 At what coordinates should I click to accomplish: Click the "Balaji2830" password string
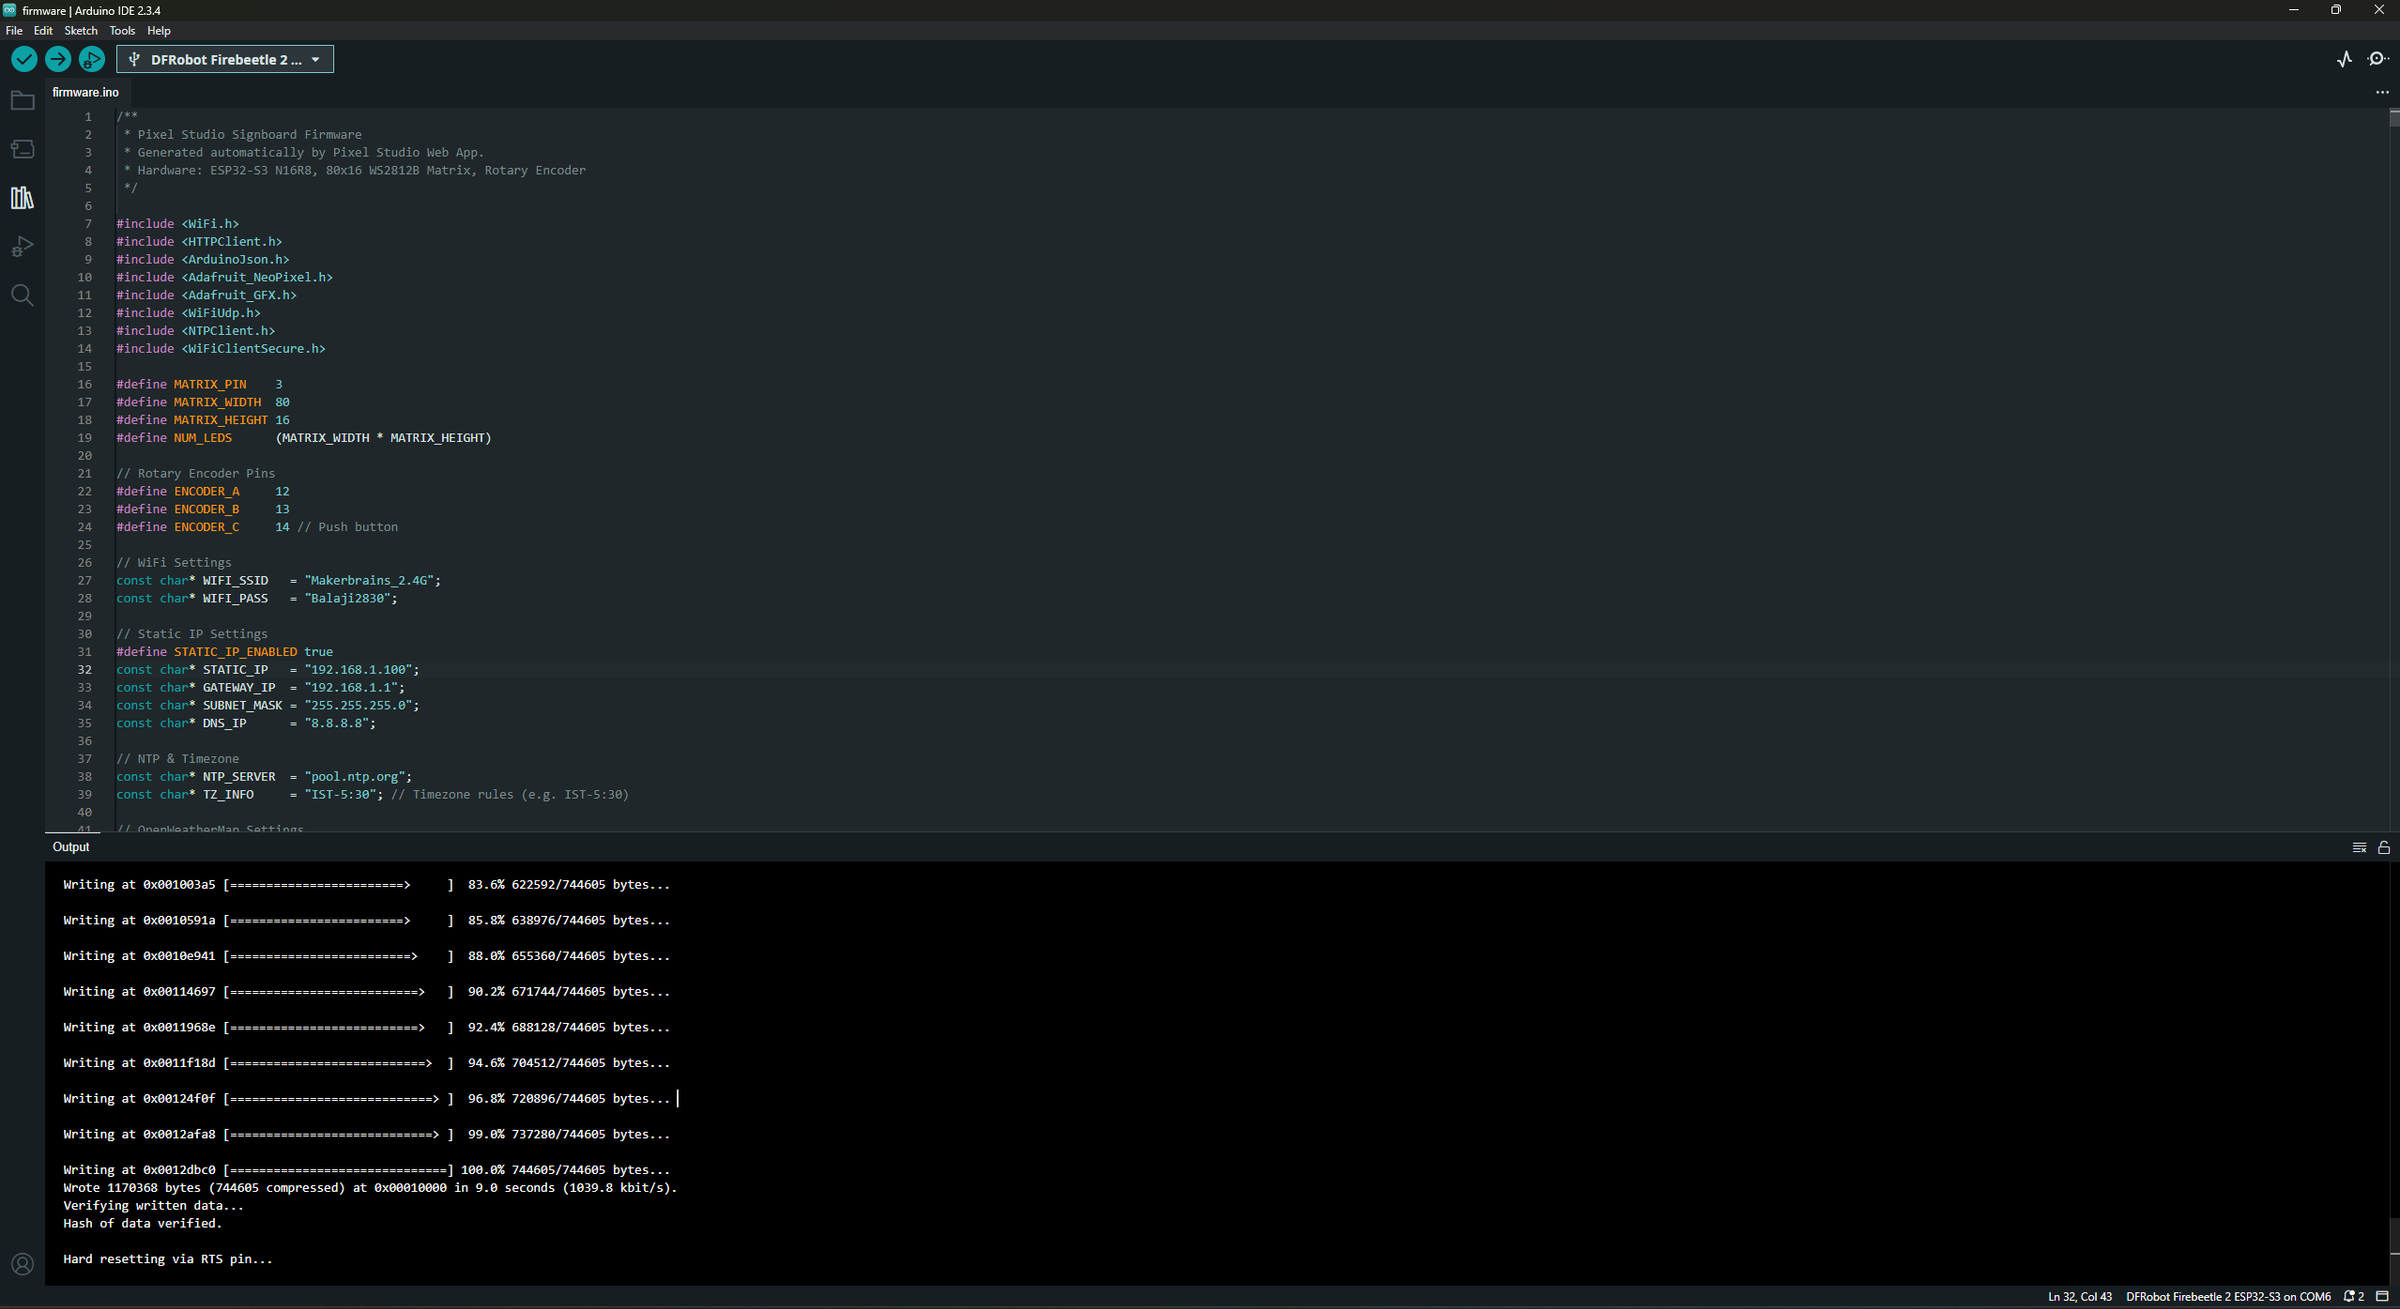pyautogui.click(x=347, y=599)
